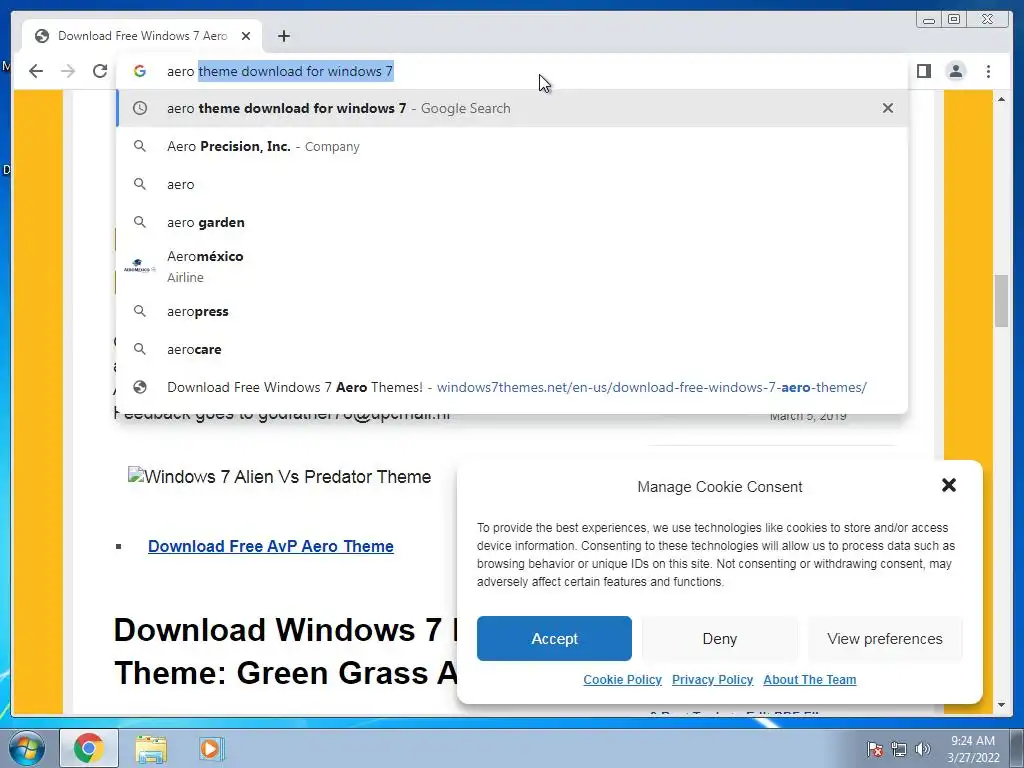
Task: Click the search icon beside aerocare
Action: tap(140, 349)
